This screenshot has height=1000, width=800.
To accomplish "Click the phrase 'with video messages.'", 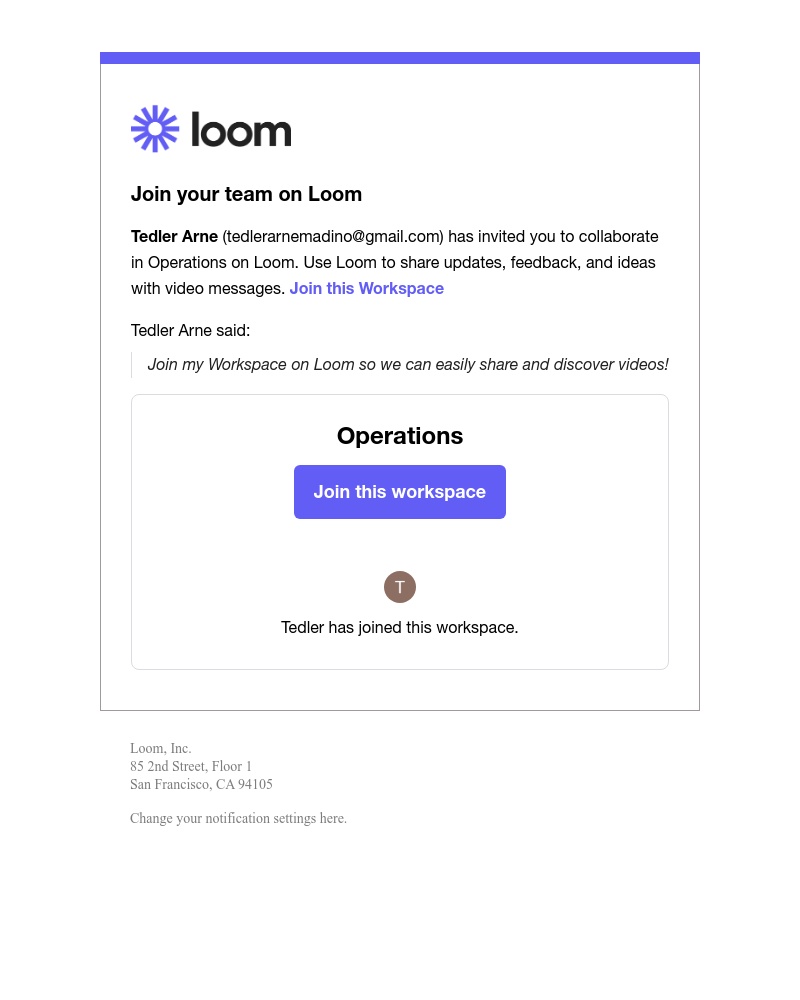I will [x=208, y=289].
